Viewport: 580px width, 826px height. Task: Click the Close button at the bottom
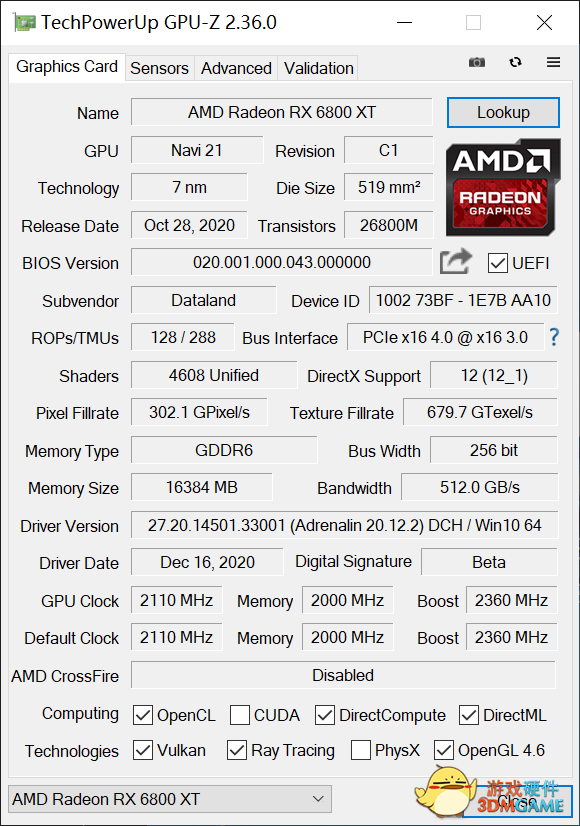517,801
